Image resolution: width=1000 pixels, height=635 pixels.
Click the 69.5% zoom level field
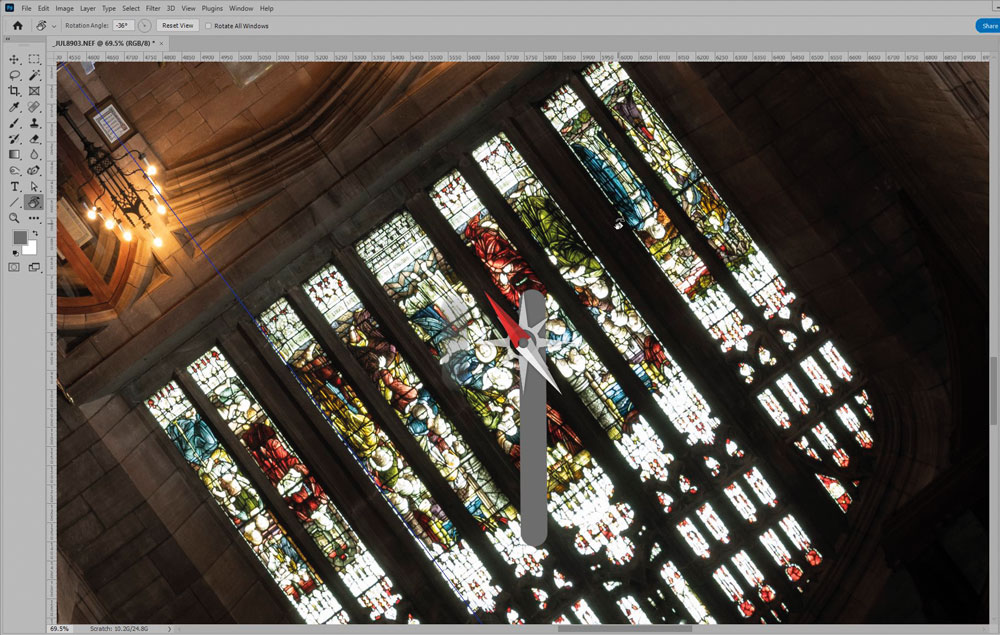tap(59, 629)
